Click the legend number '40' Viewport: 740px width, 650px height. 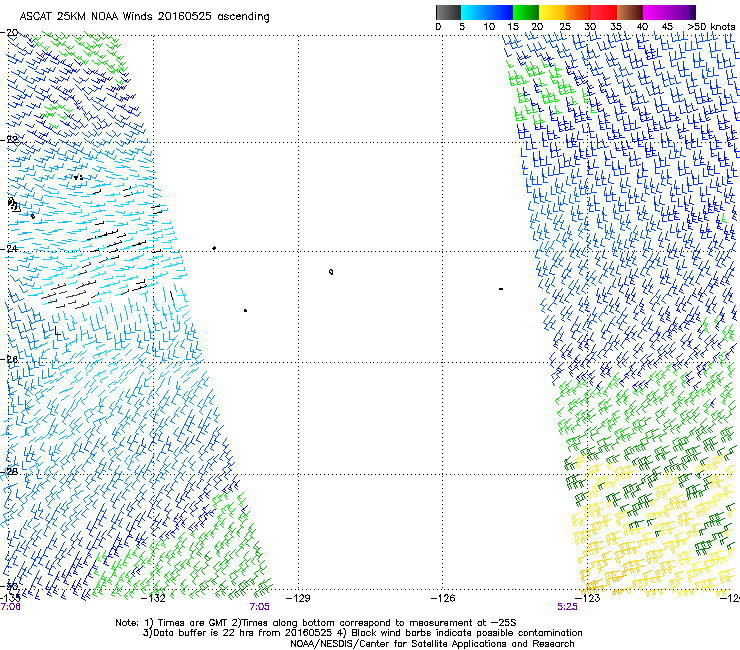[642, 27]
